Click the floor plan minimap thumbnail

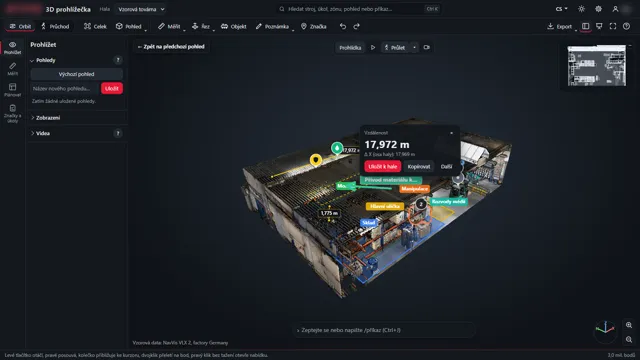(x=596, y=65)
